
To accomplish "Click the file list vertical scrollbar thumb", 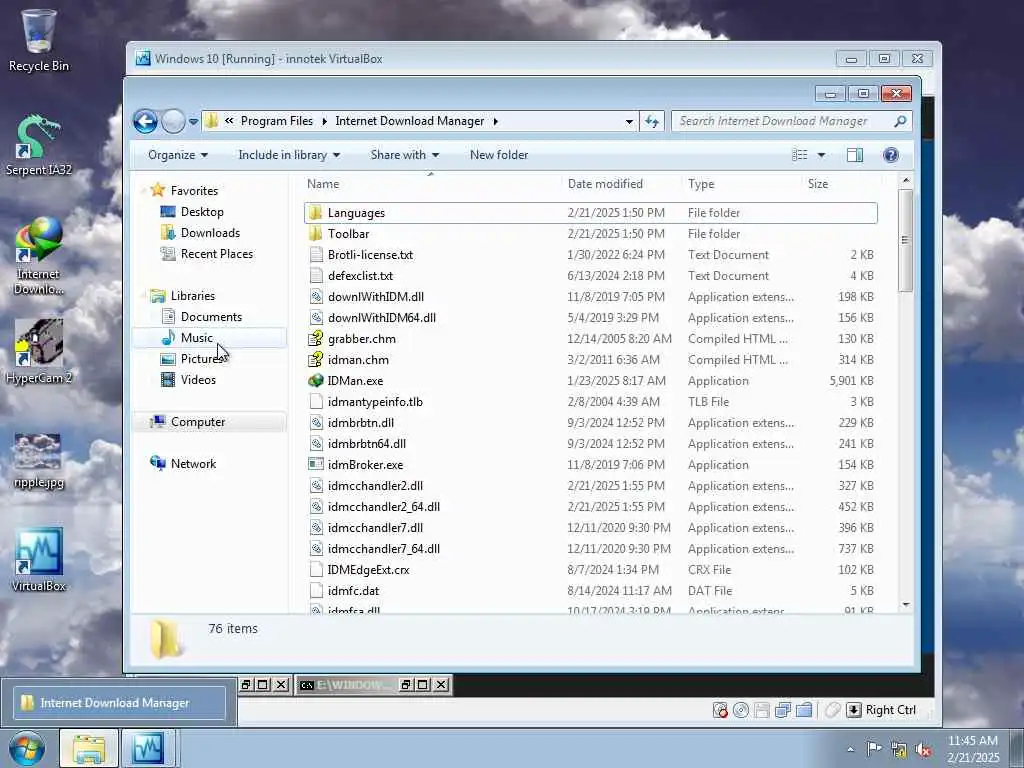I will coord(905,240).
